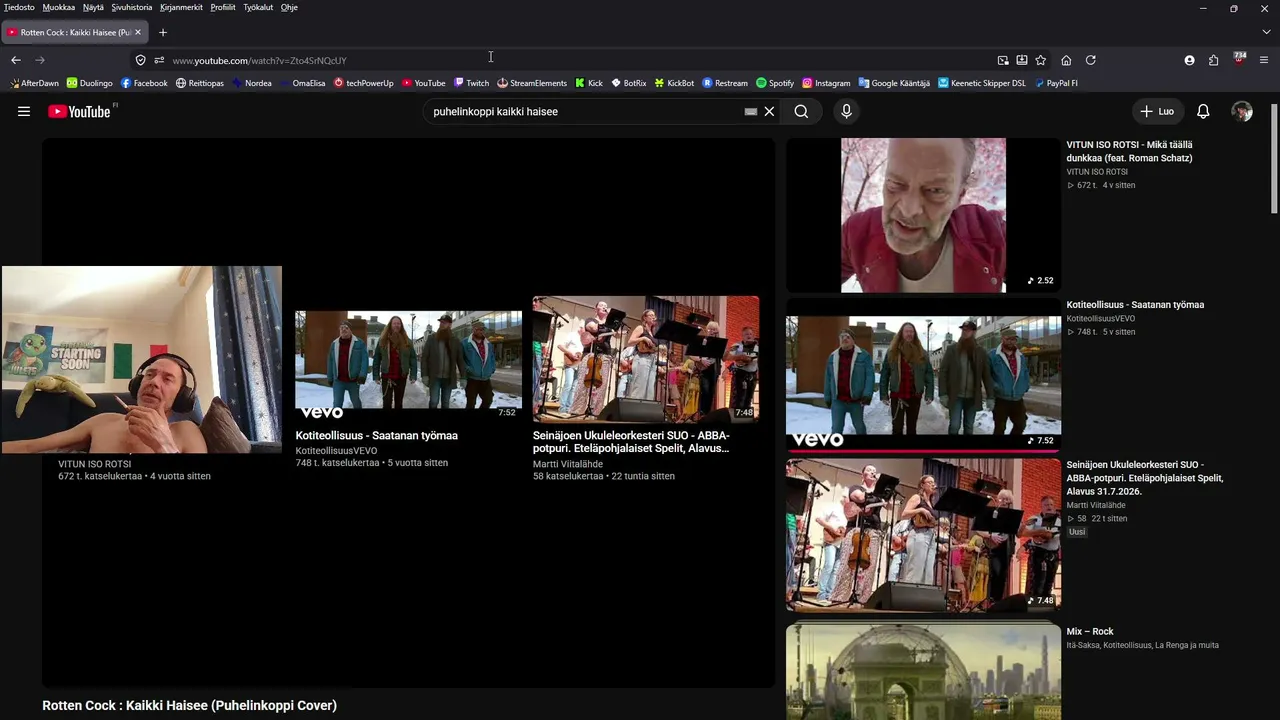
Task: Play sidebar video VITUN ISO ROTSI thumbnail
Action: (x=923, y=215)
